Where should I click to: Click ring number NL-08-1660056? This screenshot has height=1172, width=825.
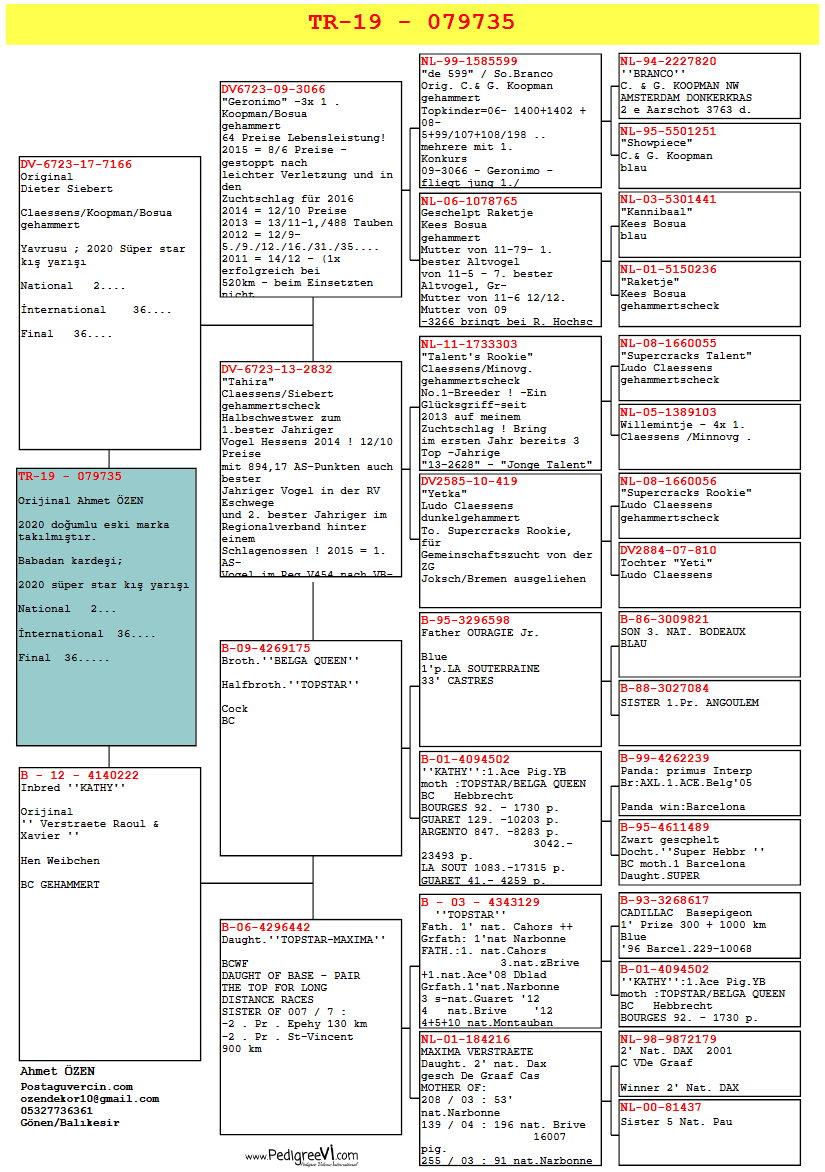[669, 481]
